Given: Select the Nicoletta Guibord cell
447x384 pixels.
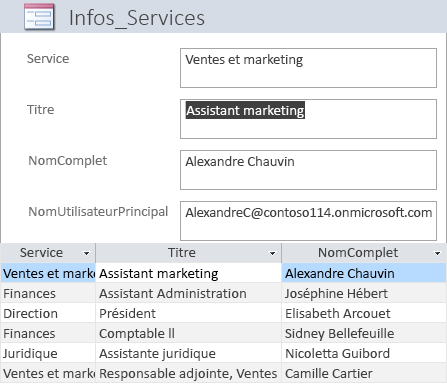Looking at the screenshot, I should click(x=364, y=353).
